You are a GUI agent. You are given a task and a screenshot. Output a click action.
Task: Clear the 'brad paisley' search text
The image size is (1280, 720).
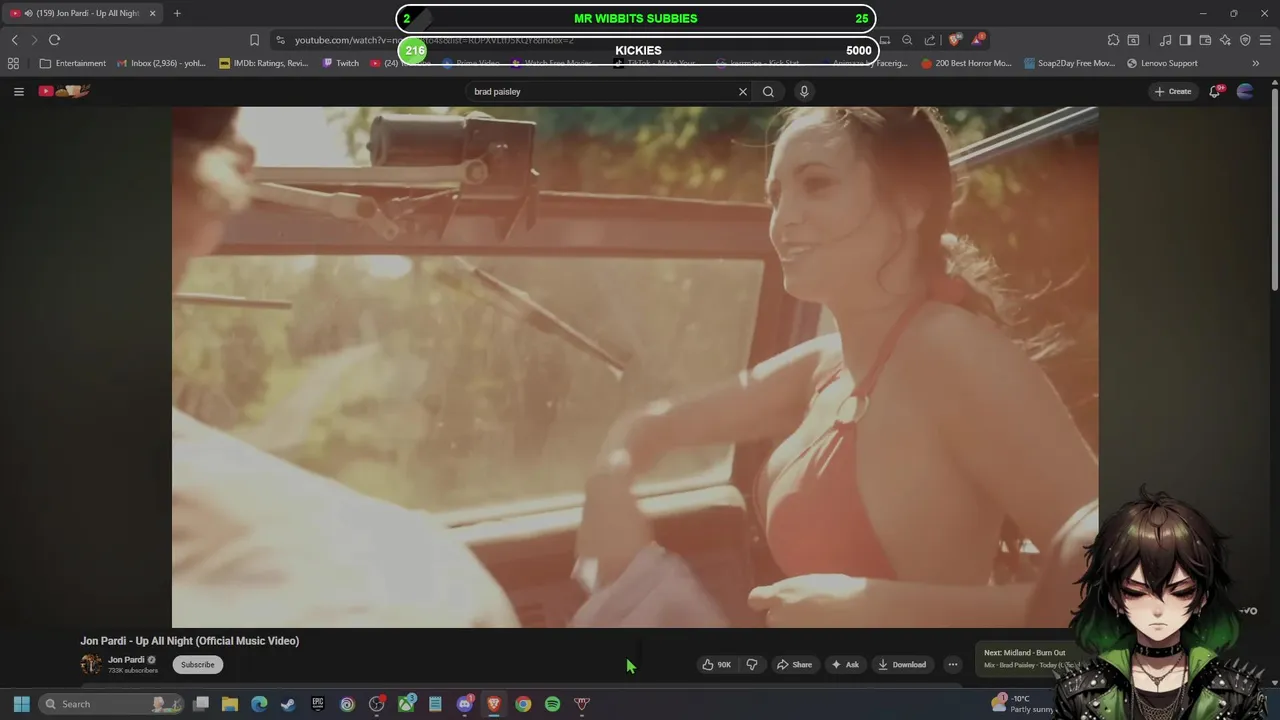[743, 91]
